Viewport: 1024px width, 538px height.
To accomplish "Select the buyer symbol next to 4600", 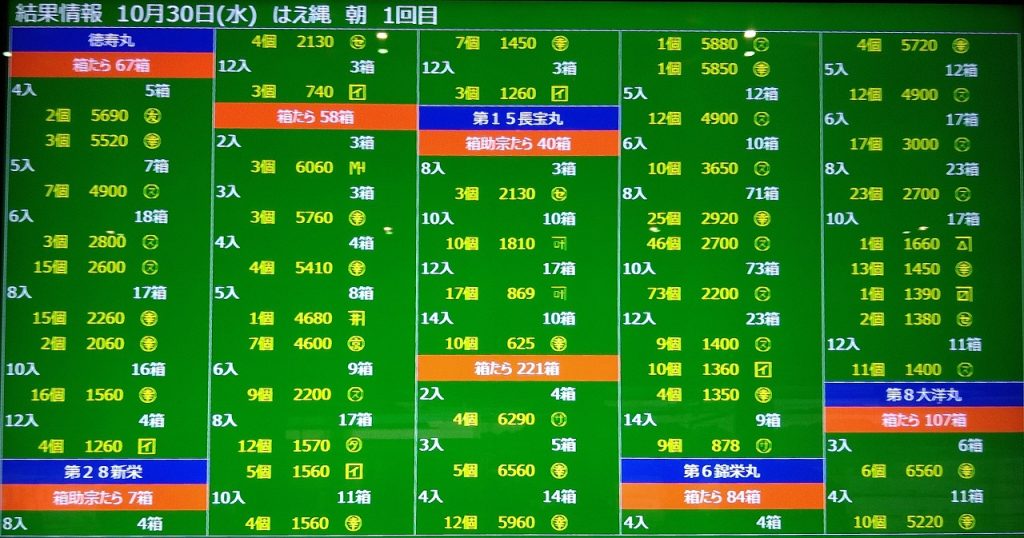I will tap(357, 344).
